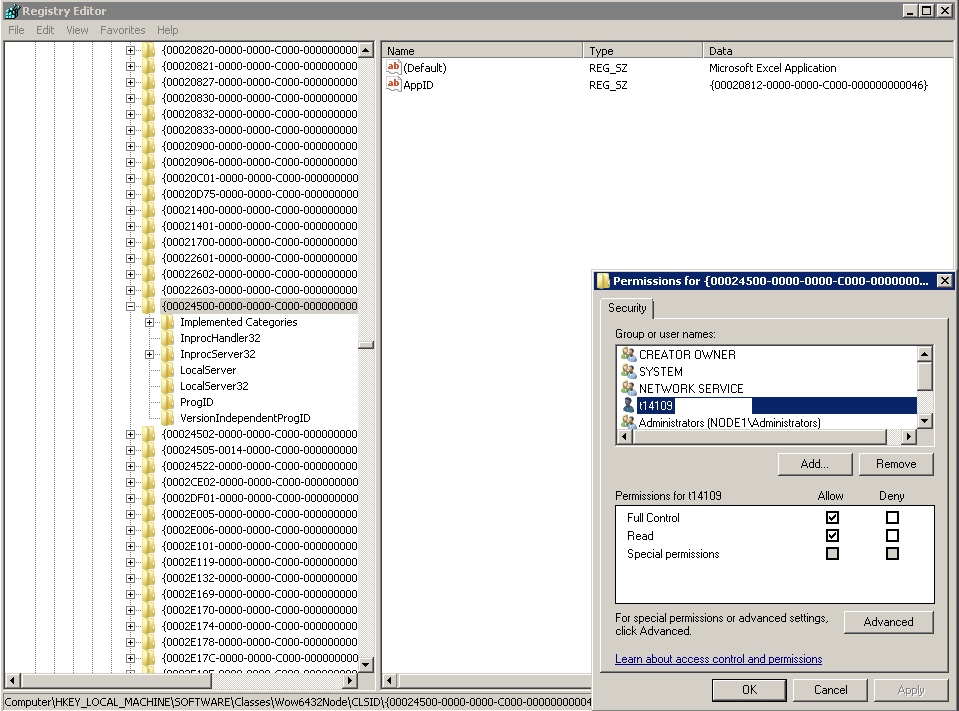Select the NETWORK SERVICE group icon
The height and width of the screenshot is (711, 959).
pos(628,388)
